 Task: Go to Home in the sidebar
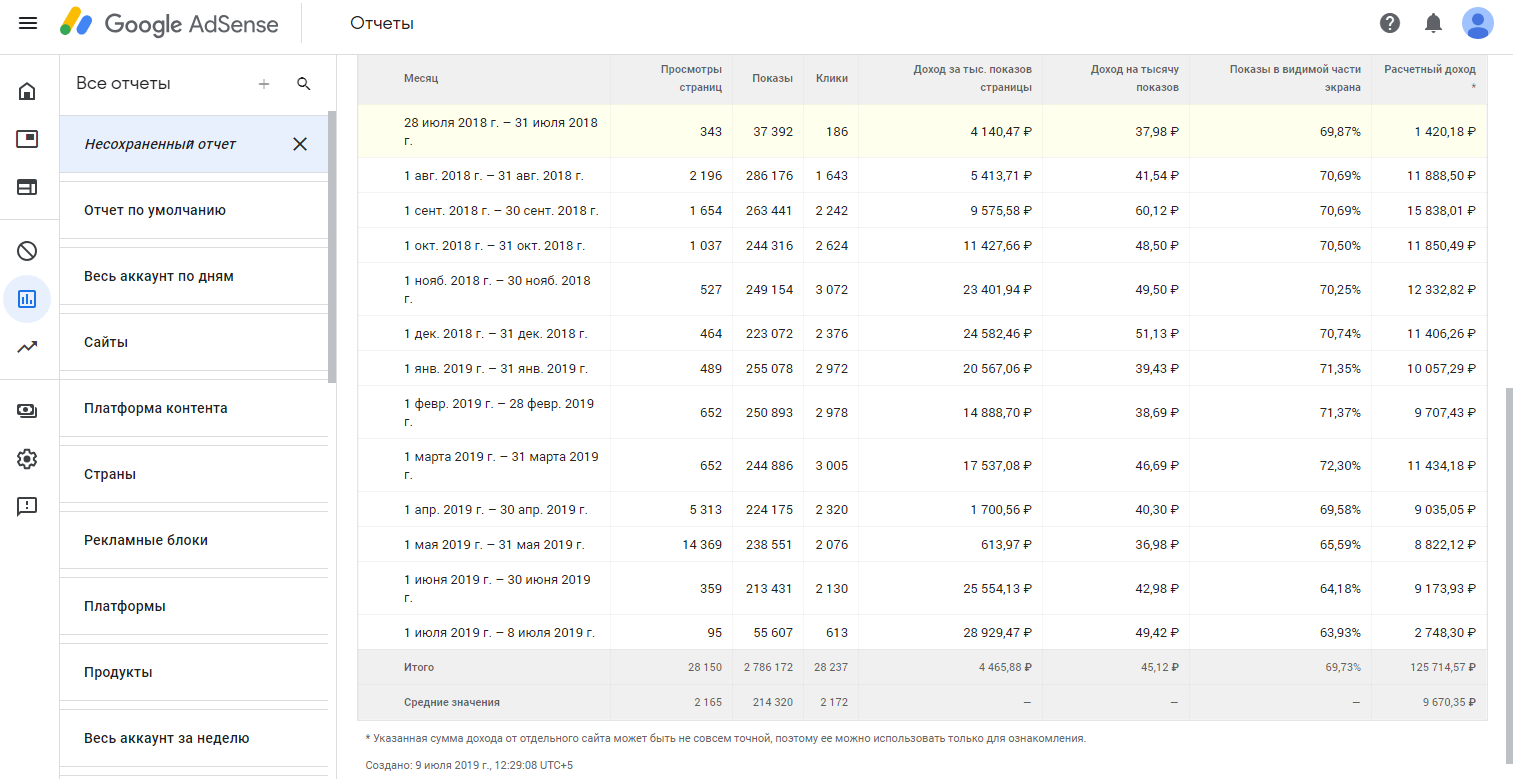(x=27, y=92)
